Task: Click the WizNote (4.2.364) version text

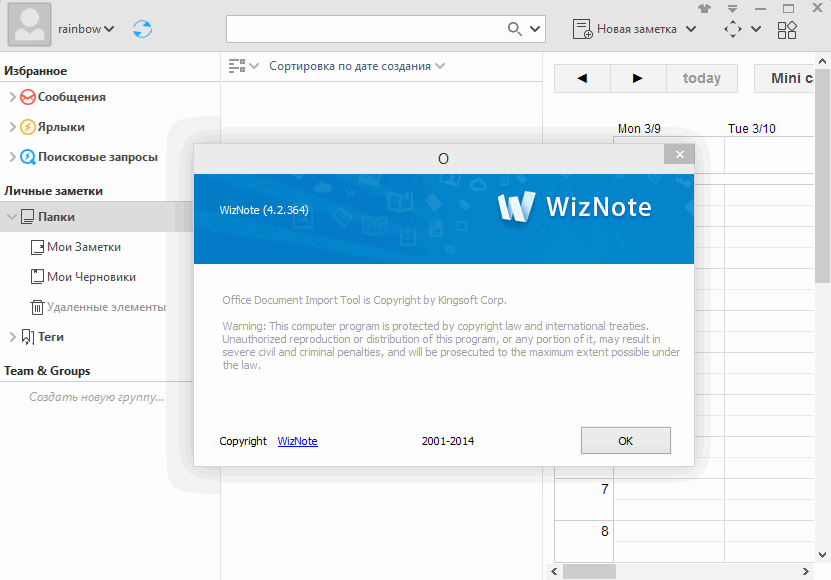Action: 264,210
